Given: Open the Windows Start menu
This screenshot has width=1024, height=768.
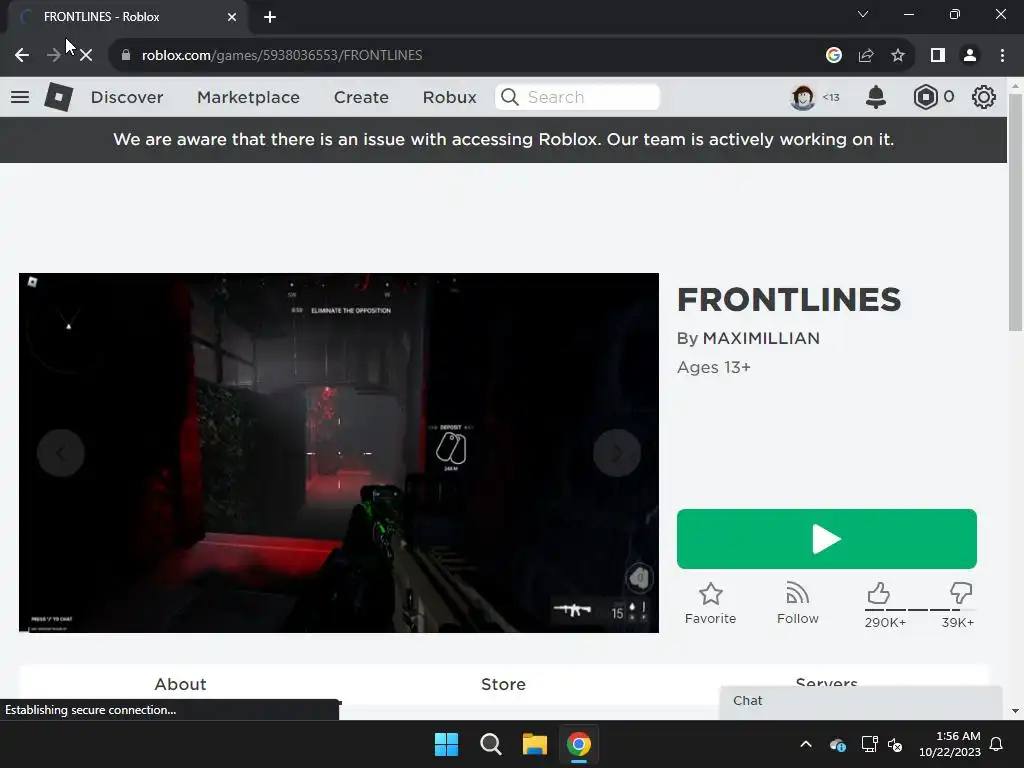Looking at the screenshot, I should 447,744.
